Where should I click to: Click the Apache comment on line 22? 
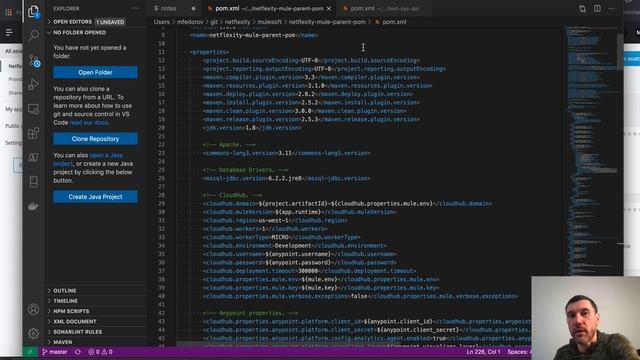(229, 144)
